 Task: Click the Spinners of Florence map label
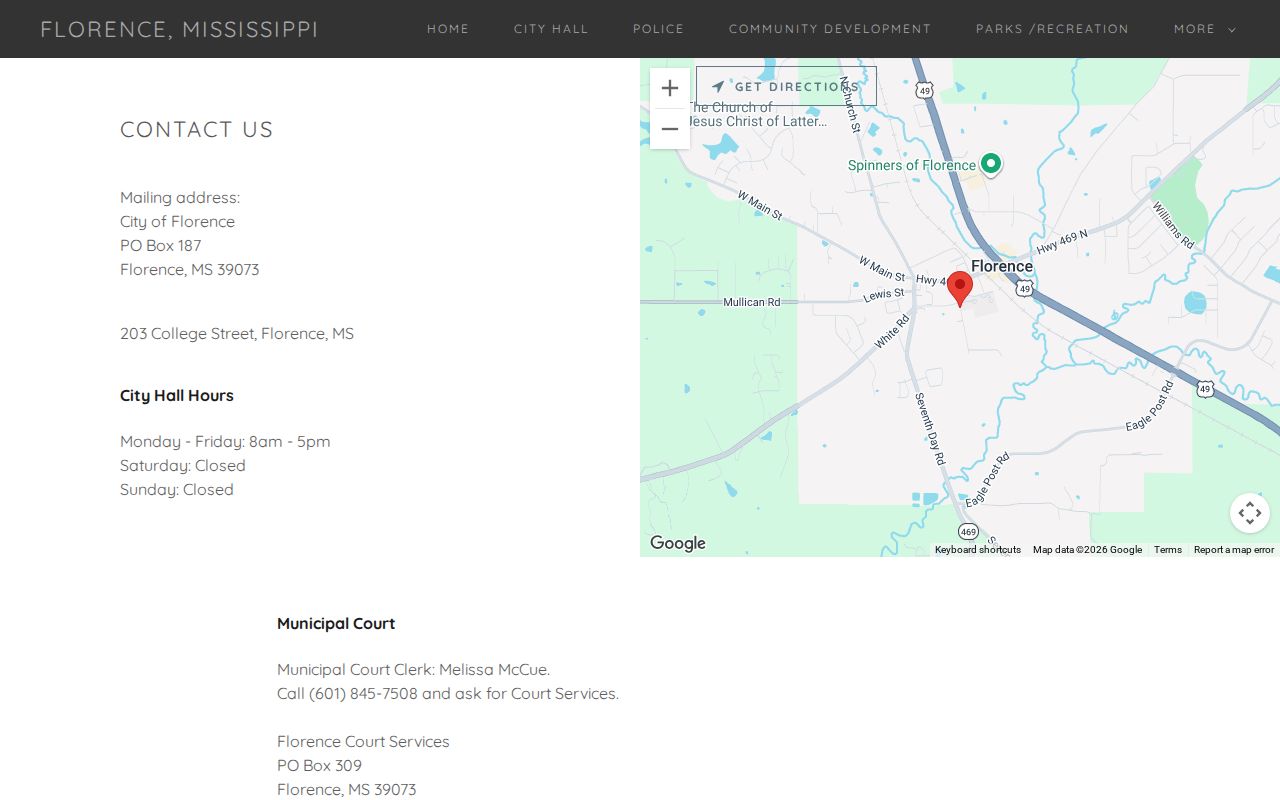[912, 165]
